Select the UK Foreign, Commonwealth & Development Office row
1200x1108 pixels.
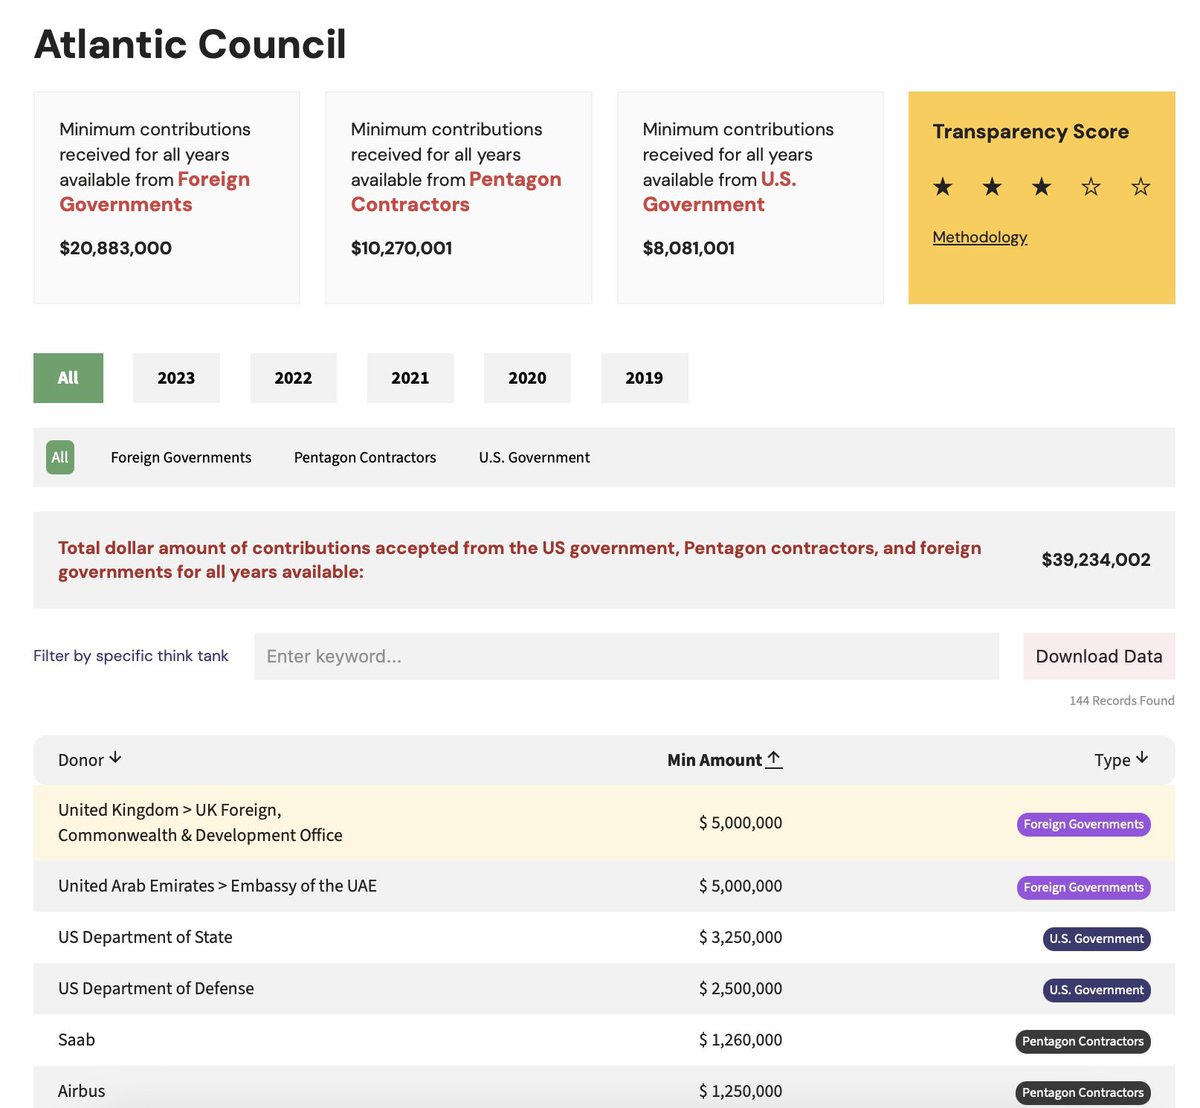point(604,823)
